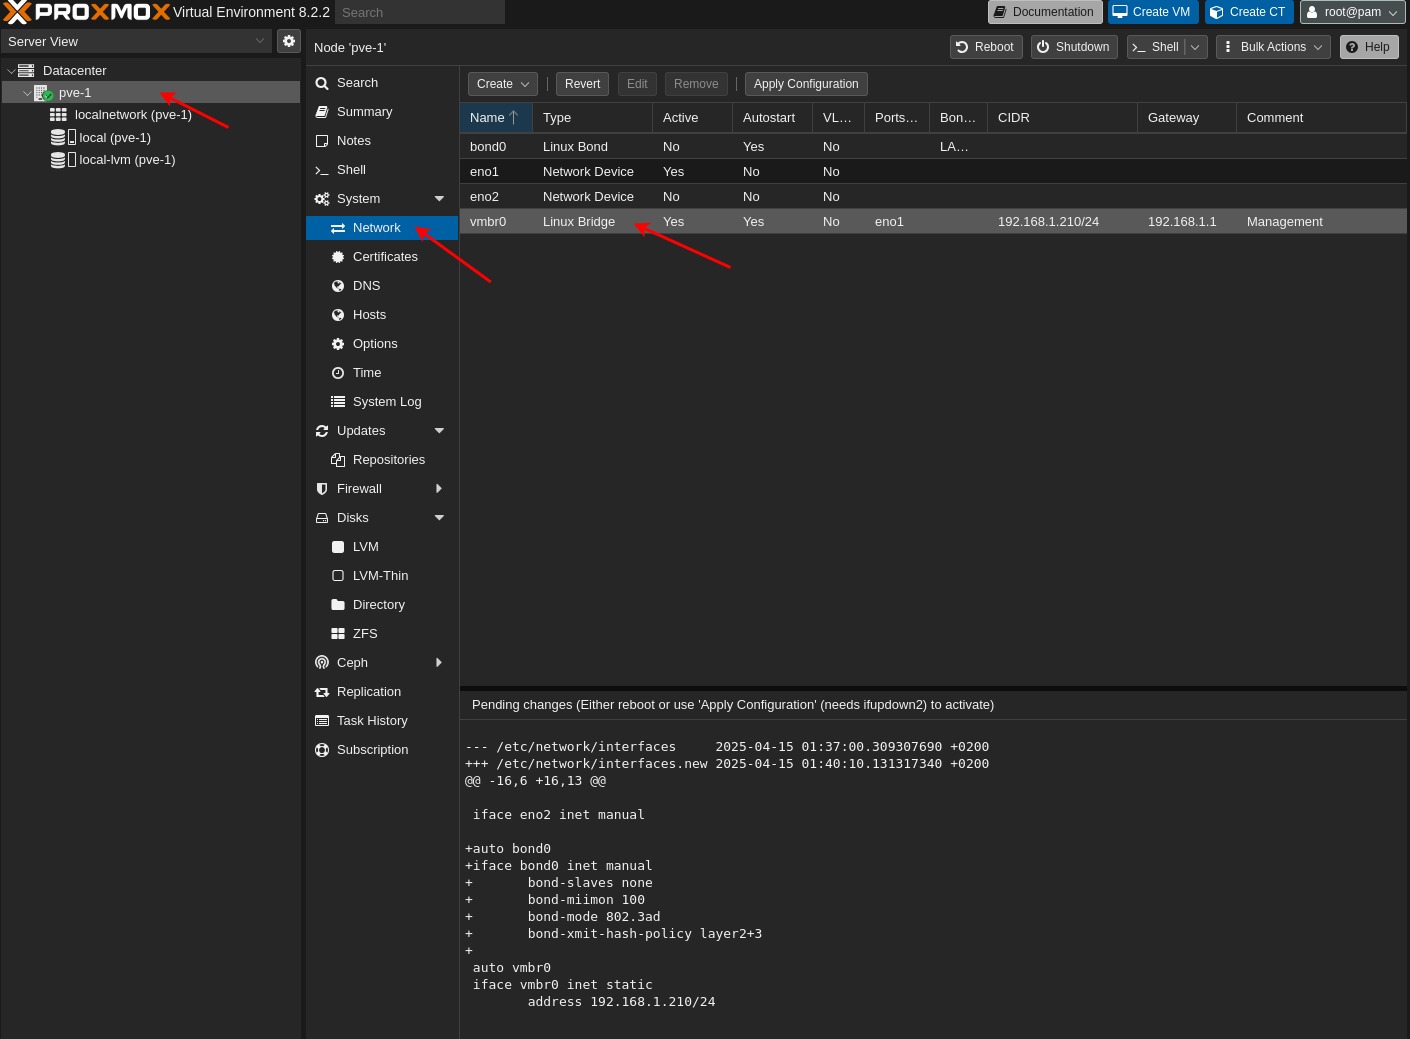This screenshot has width=1410, height=1039.
Task: Click the gear icon beside Server View
Action: point(289,41)
